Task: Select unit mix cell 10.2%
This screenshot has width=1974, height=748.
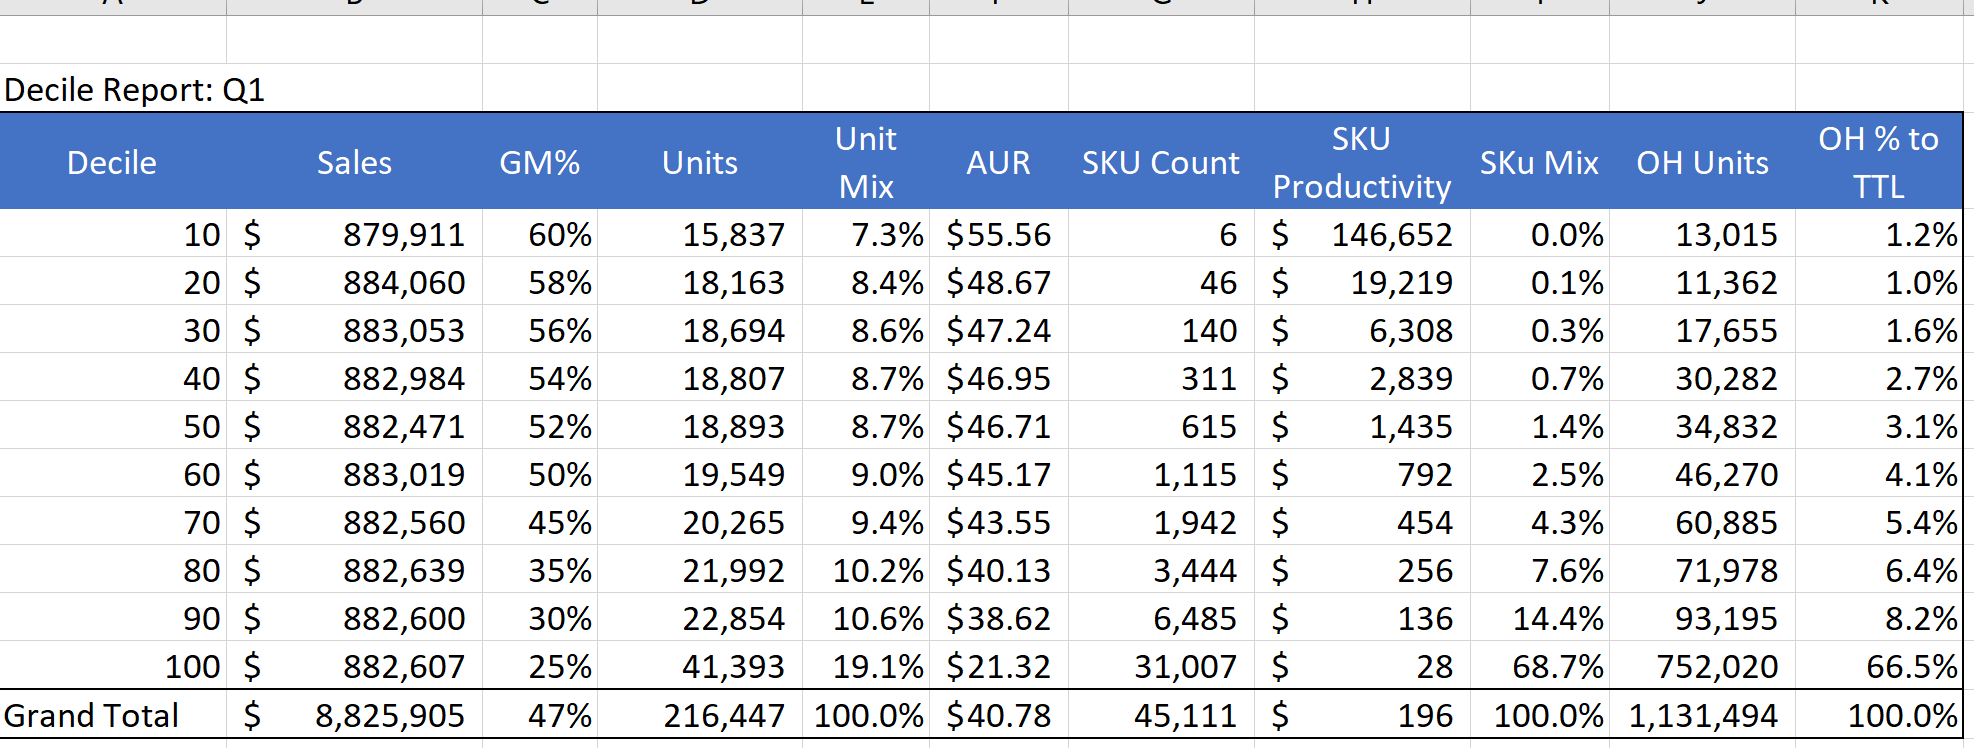Action: tap(866, 570)
